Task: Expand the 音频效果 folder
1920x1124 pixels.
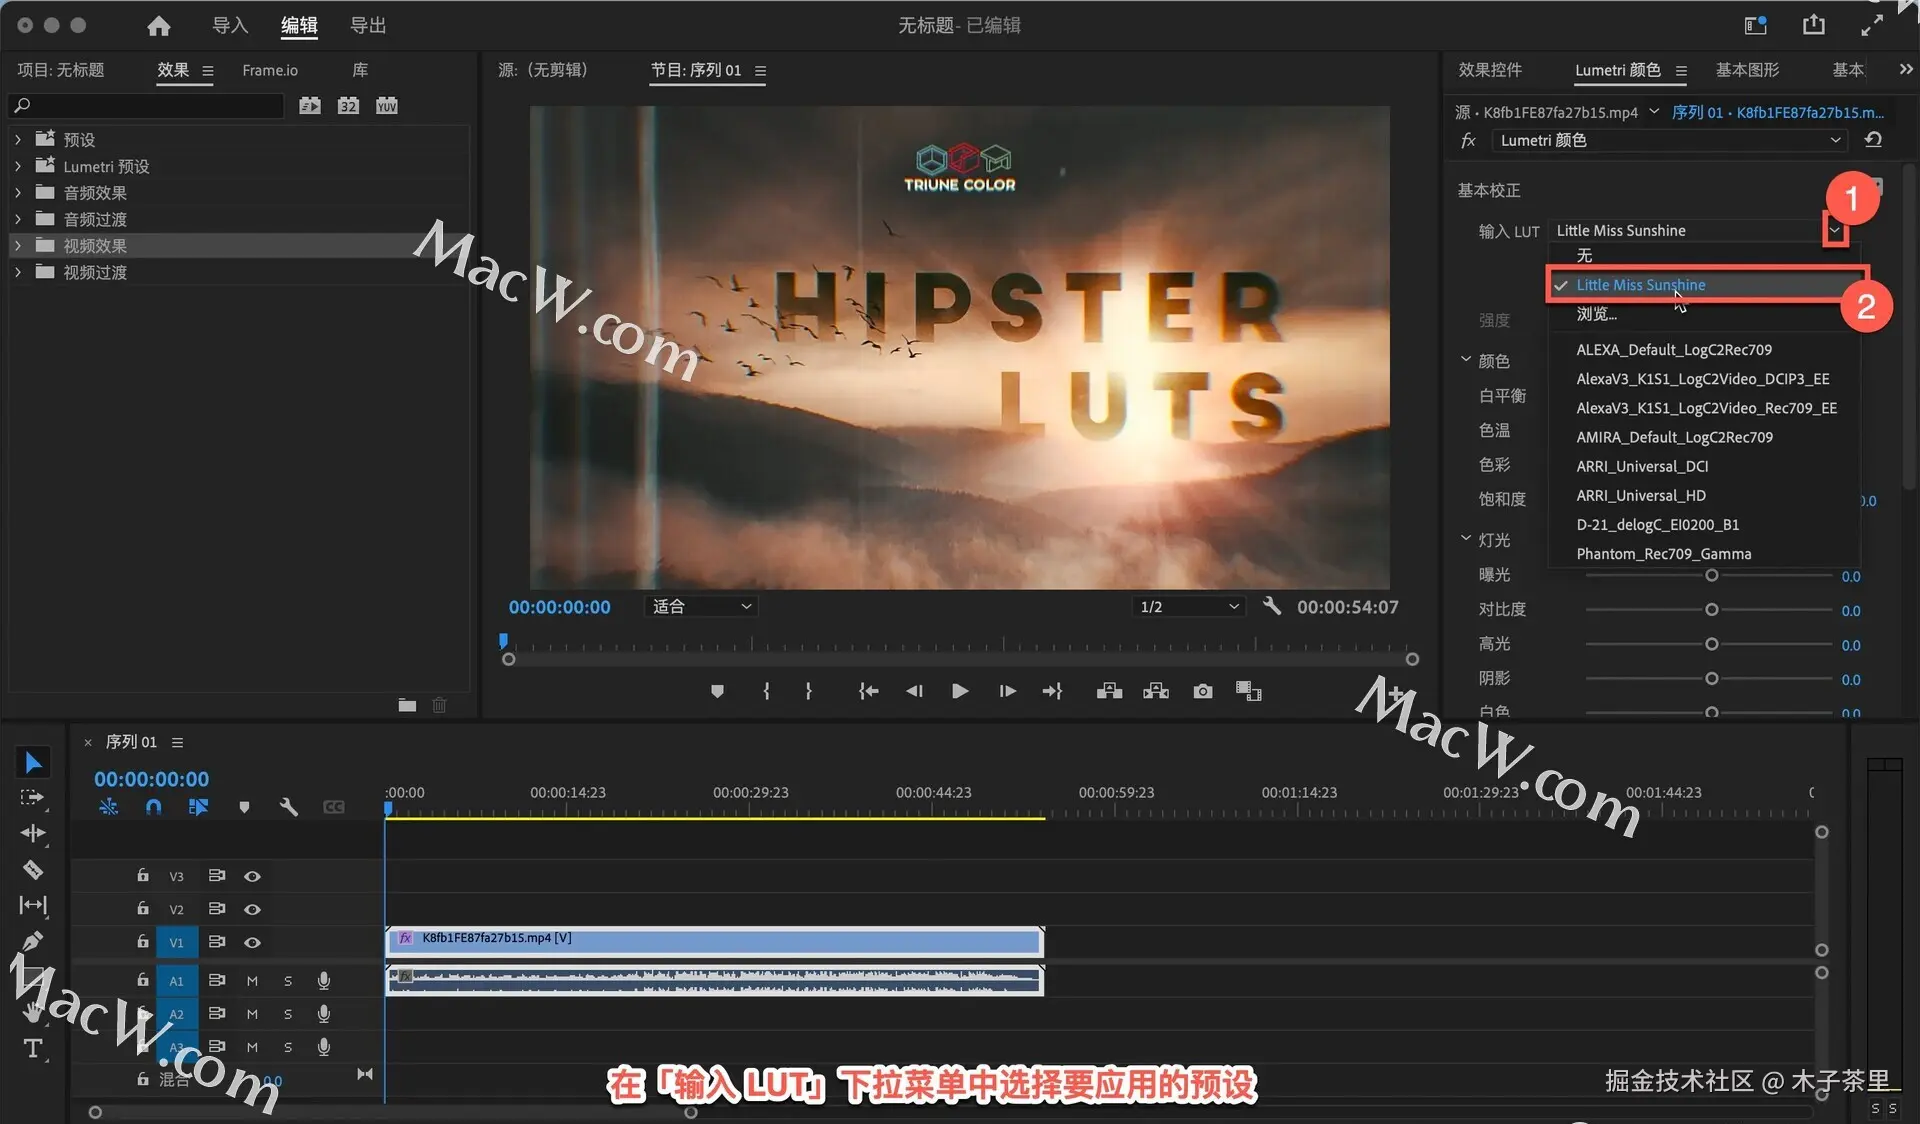Action: pyautogui.click(x=18, y=192)
